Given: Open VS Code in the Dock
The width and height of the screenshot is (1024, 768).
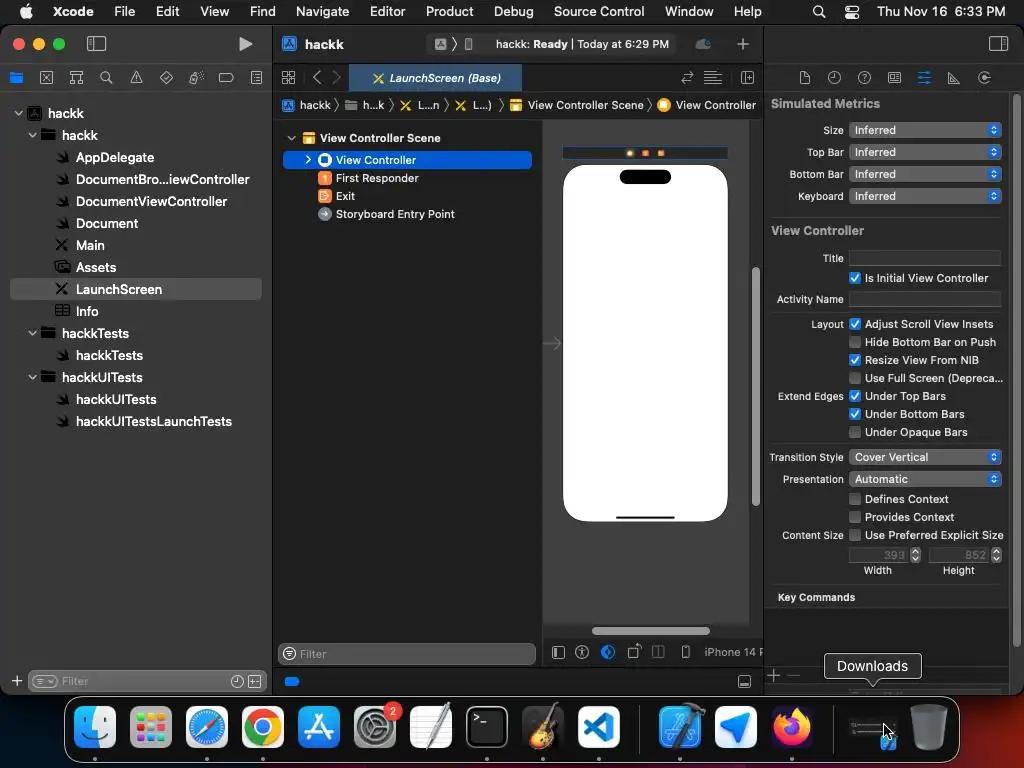Looking at the screenshot, I should coord(598,727).
